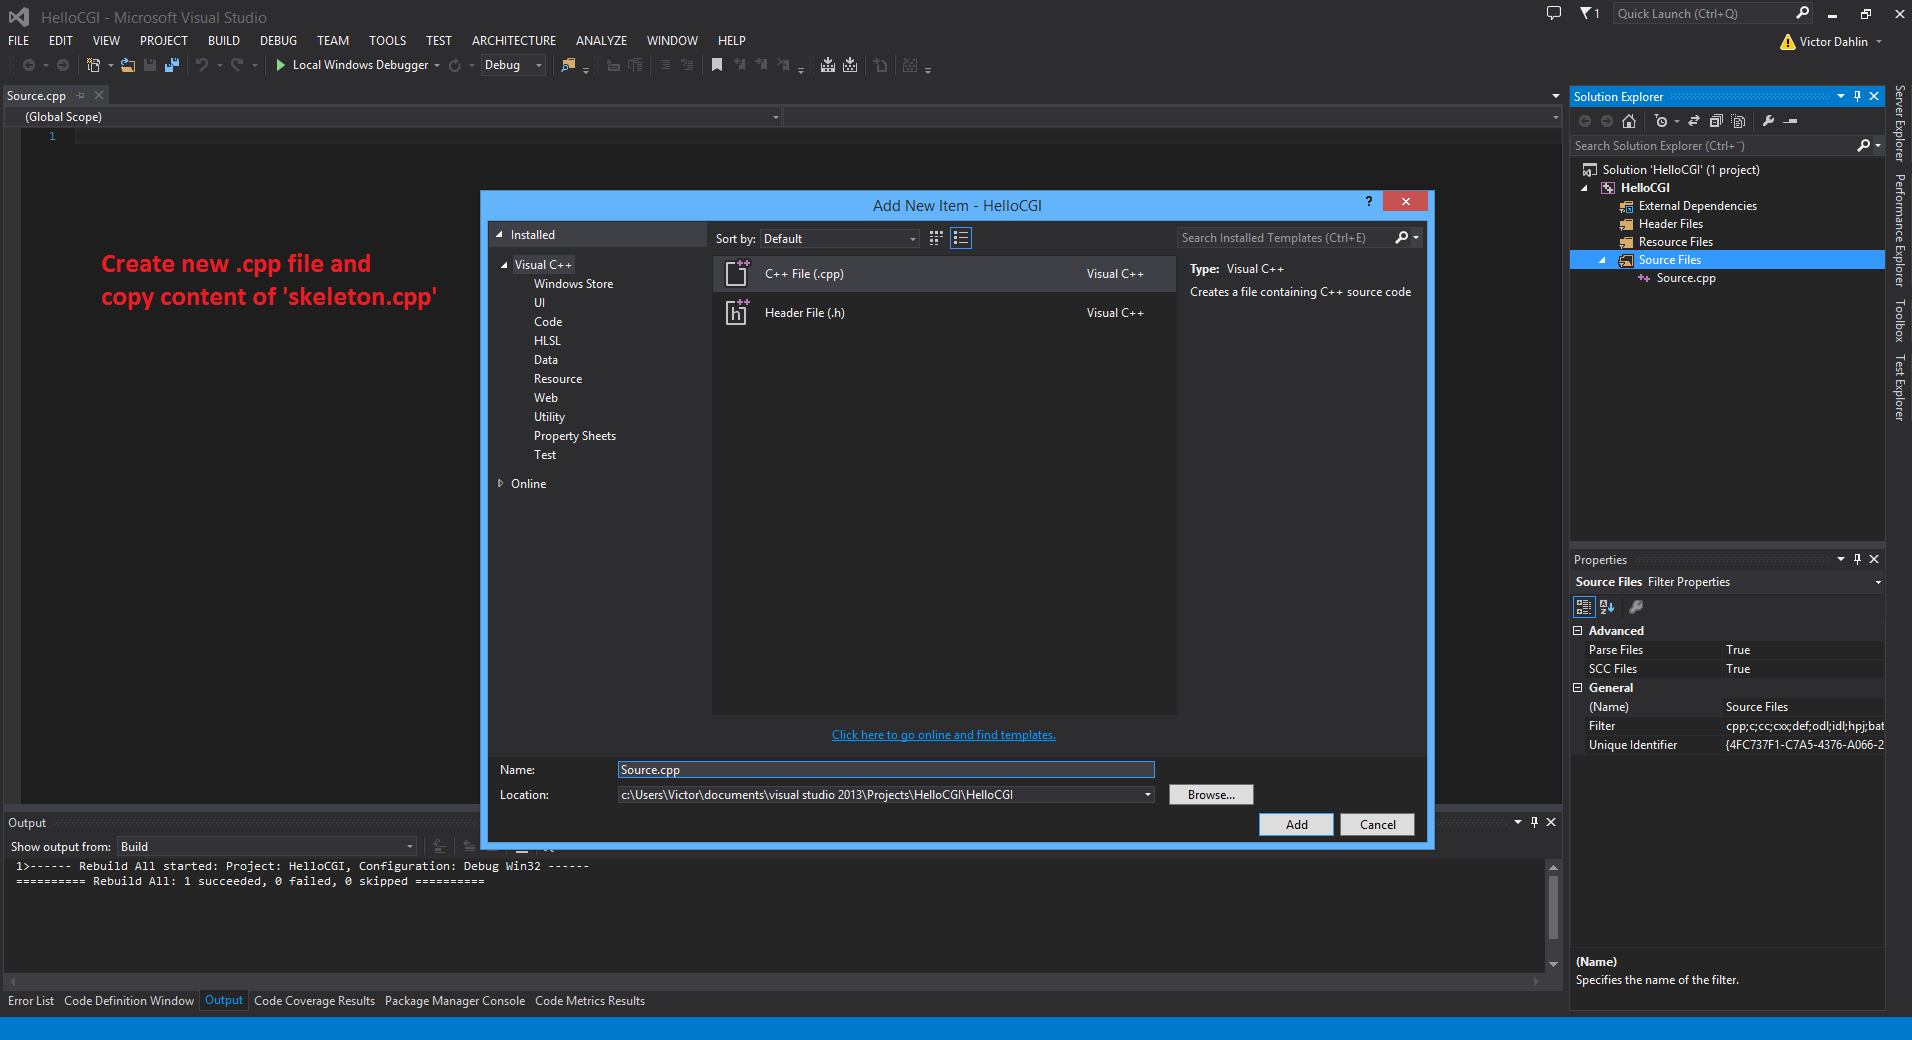Open the PROJECT menu
1912x1040 pixels.
pos(164,41)
